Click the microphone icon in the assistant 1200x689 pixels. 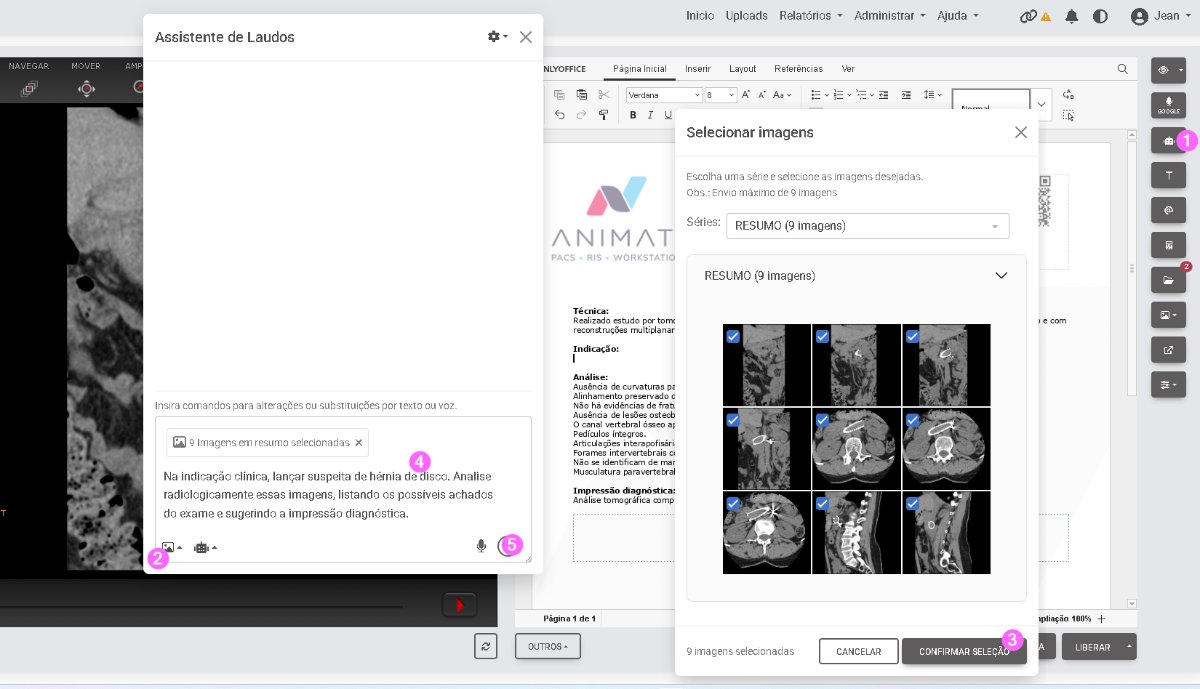pos(481,545)
